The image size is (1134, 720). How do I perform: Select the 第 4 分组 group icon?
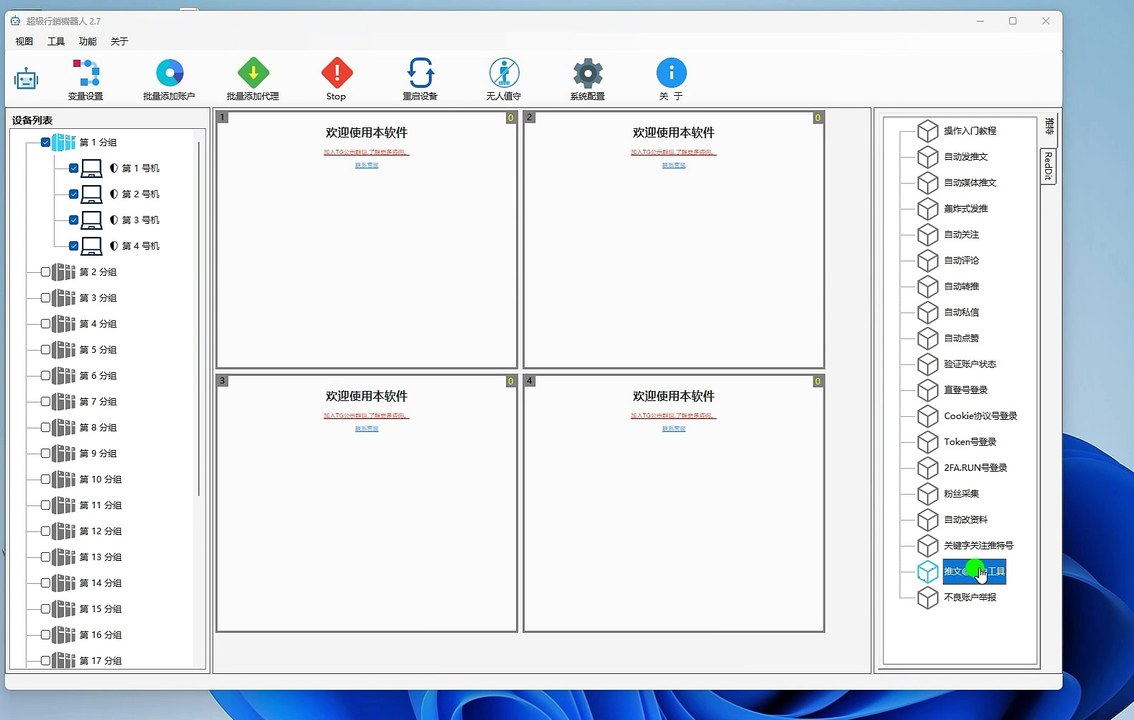coord(64,324)
